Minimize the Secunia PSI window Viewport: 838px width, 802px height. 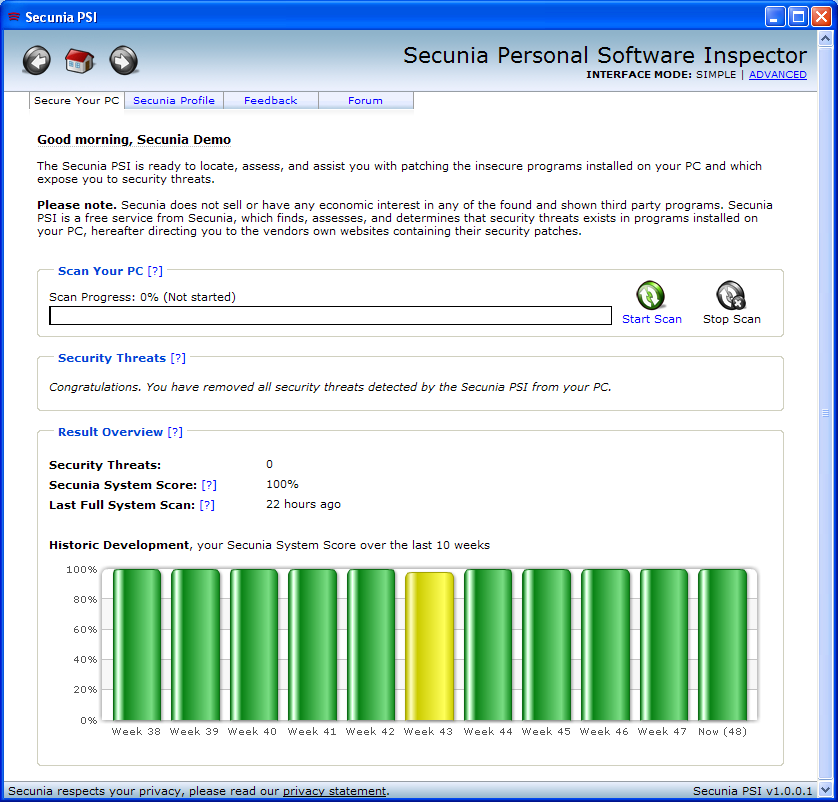point(774,17)
